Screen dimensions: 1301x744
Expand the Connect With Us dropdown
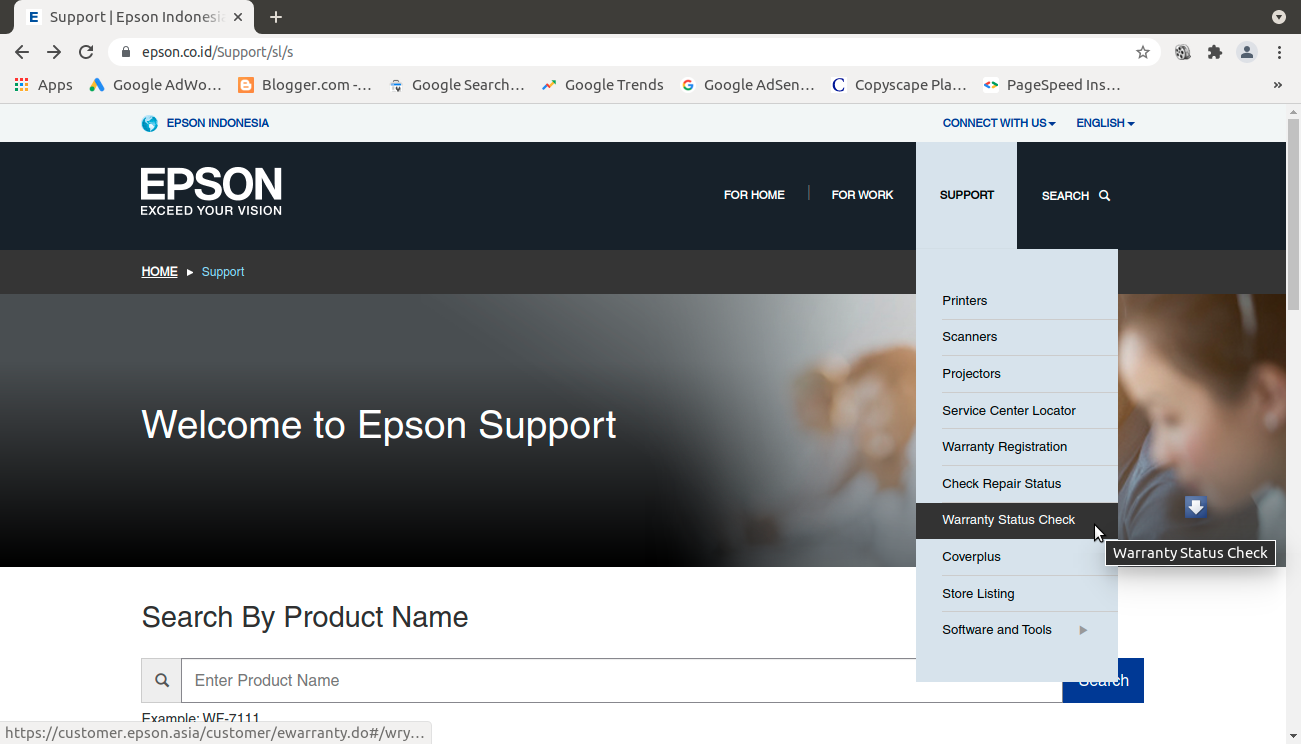(999, 123)
